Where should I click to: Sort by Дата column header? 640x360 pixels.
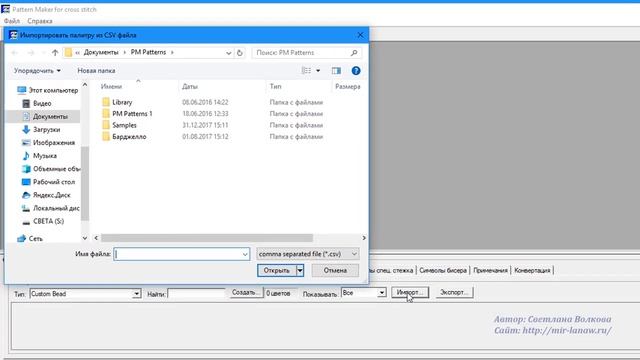click(190, 87)
